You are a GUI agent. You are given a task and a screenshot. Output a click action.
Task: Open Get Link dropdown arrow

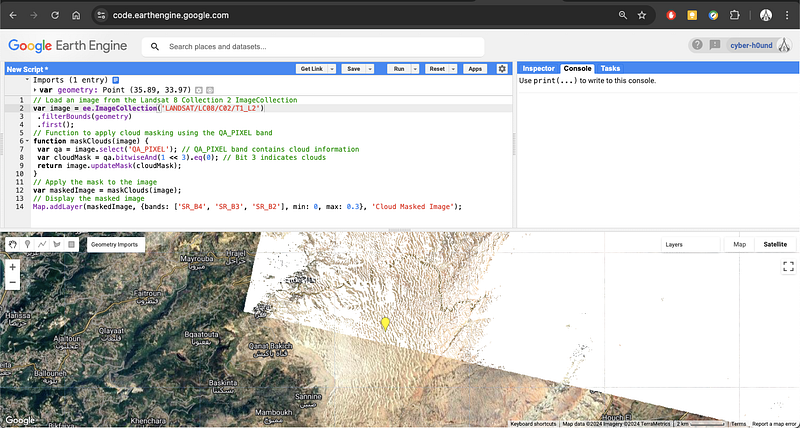(x=332, y=69)
